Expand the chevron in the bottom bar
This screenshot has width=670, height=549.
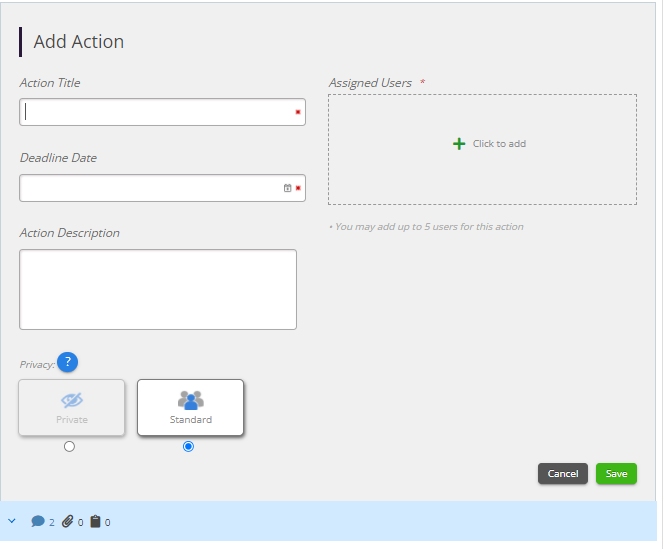12,521
